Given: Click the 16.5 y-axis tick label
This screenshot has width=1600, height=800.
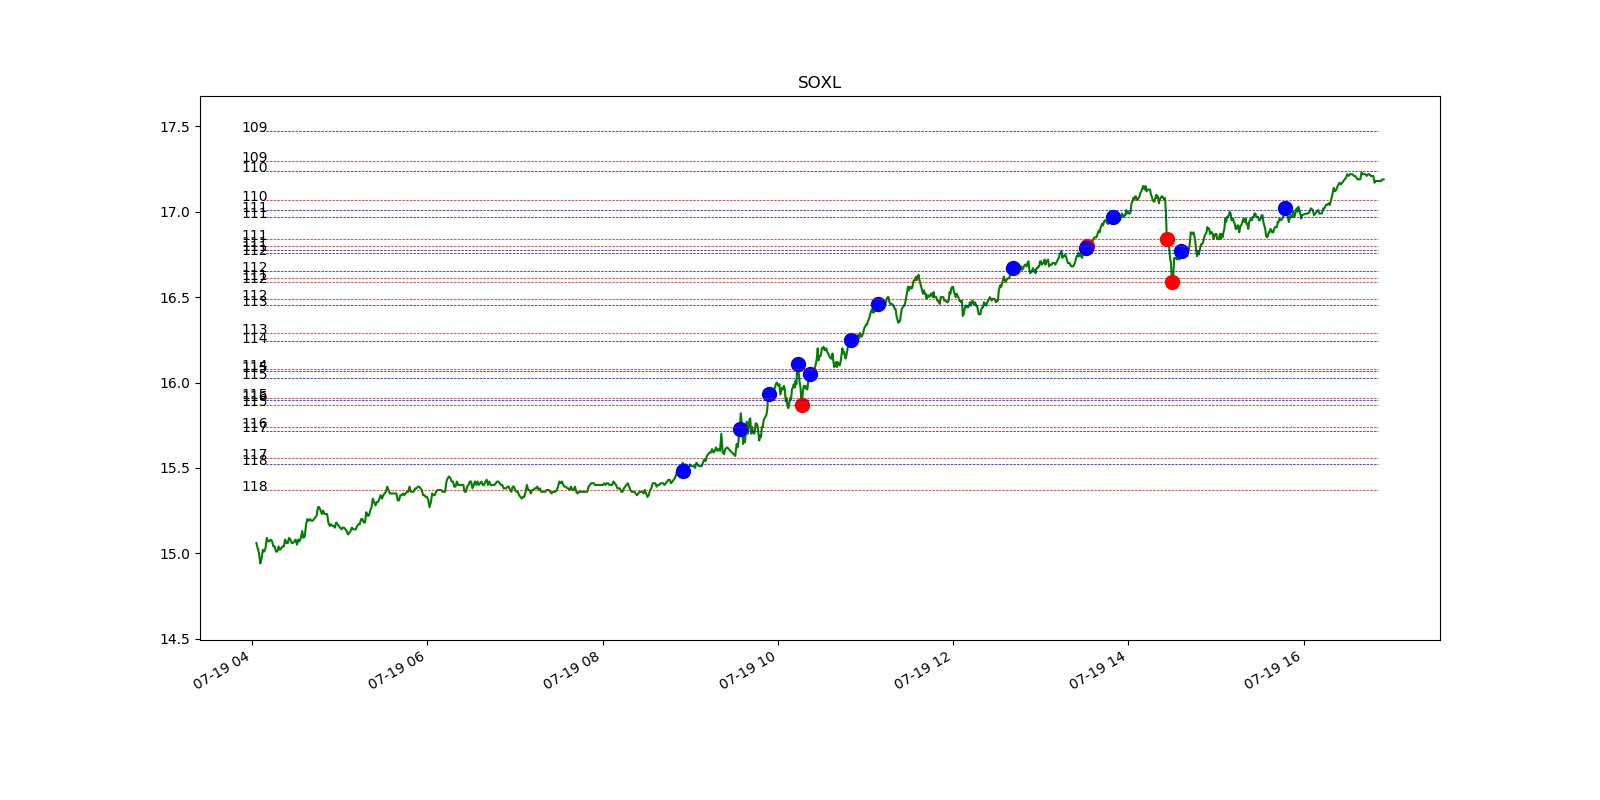Looking at the screenshot, I should 174,298.
